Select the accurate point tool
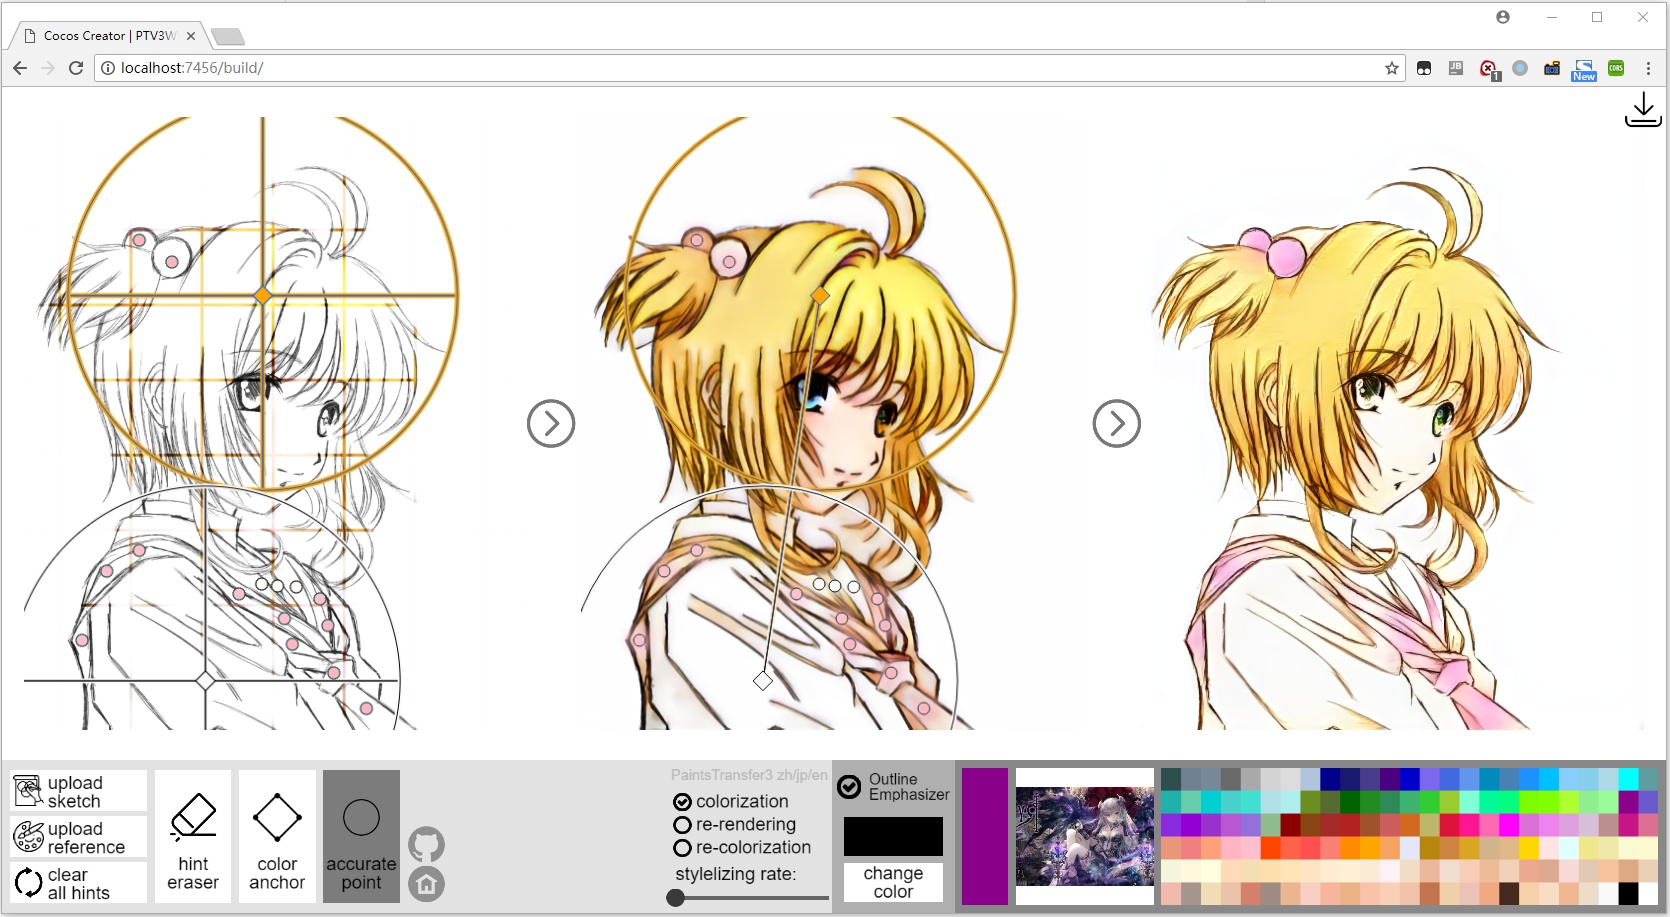Image resolution: width=1670 pixels, height=917 pixels. pyautogui.click(x=361, y=837)
